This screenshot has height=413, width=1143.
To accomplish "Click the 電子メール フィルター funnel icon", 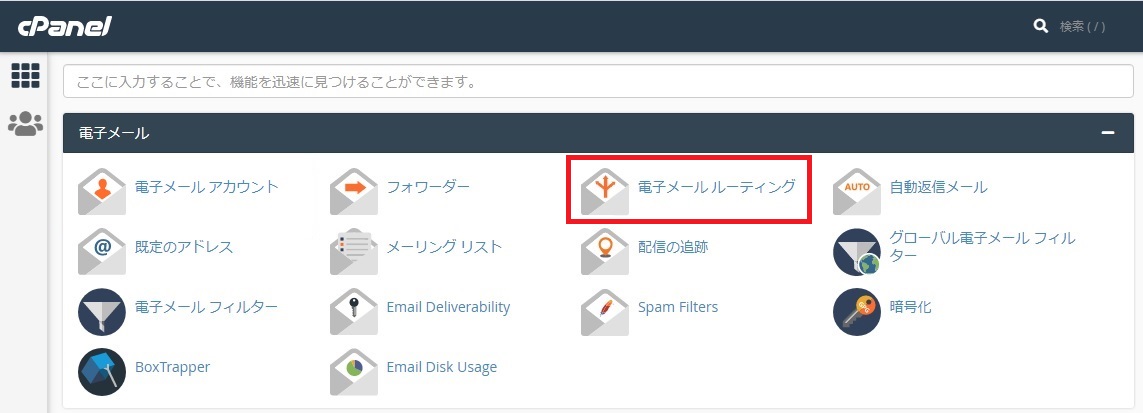I will pyautogui.click(x=102, y=312).
